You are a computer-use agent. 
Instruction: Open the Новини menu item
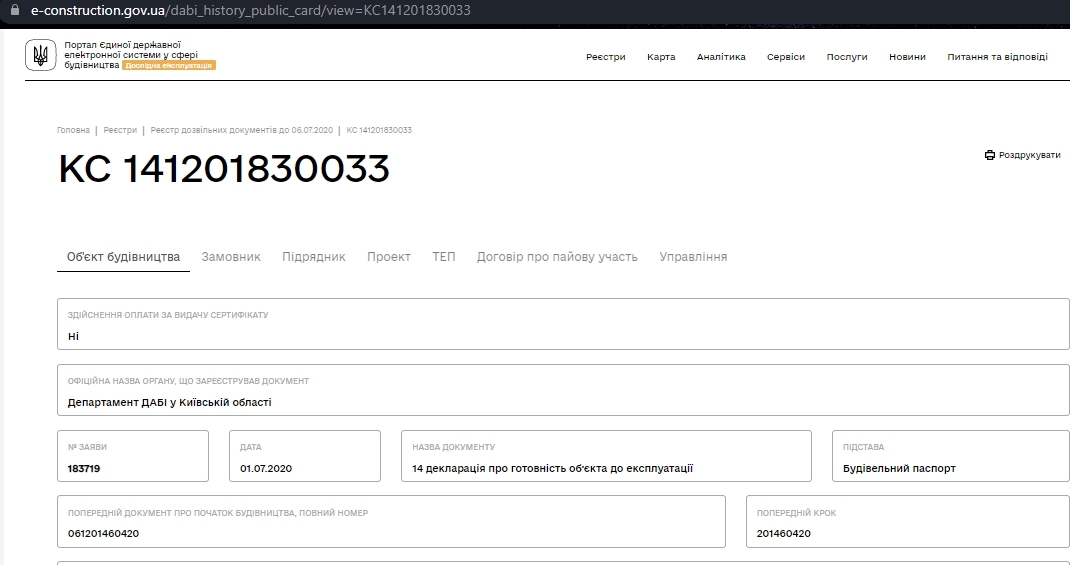[x=907, y=57]
